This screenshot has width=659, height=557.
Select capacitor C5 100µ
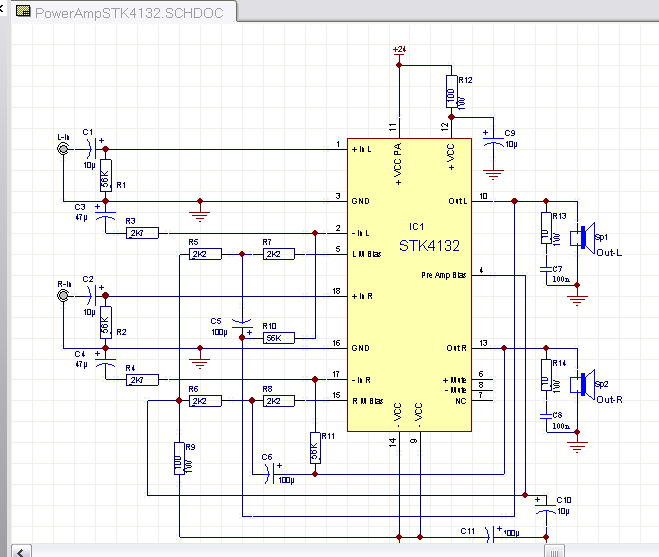[x=242, y=325]
